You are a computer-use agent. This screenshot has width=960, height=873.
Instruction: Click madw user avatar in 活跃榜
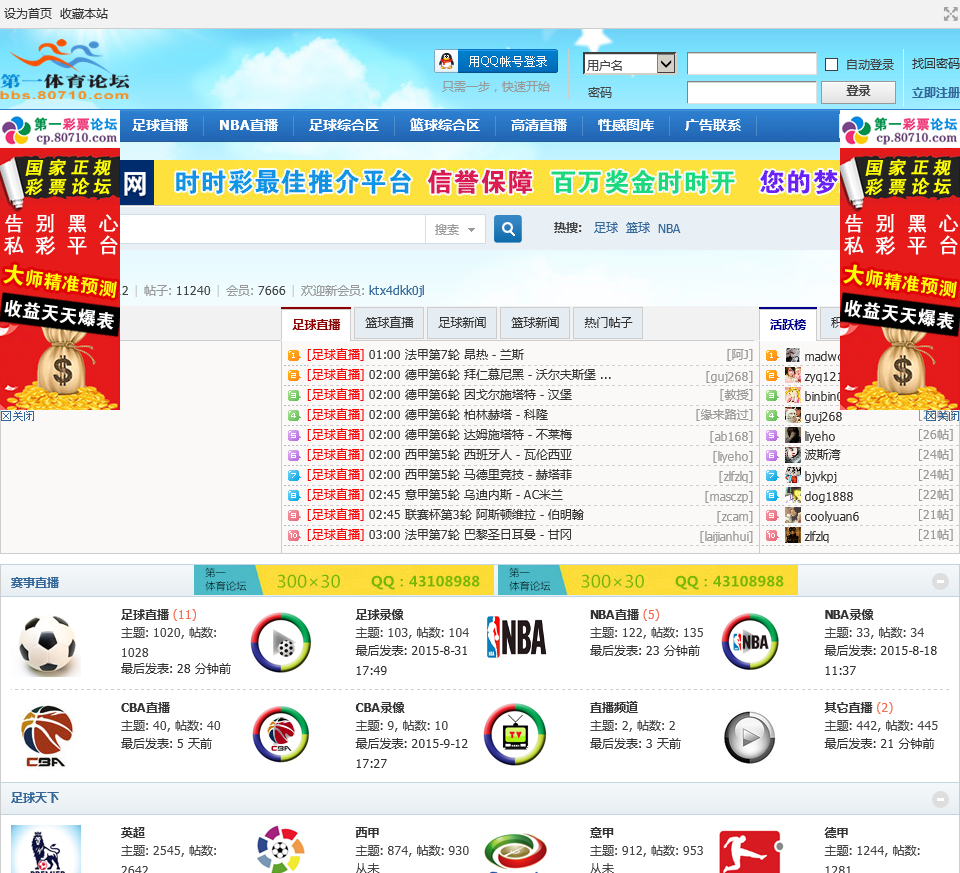793,356
